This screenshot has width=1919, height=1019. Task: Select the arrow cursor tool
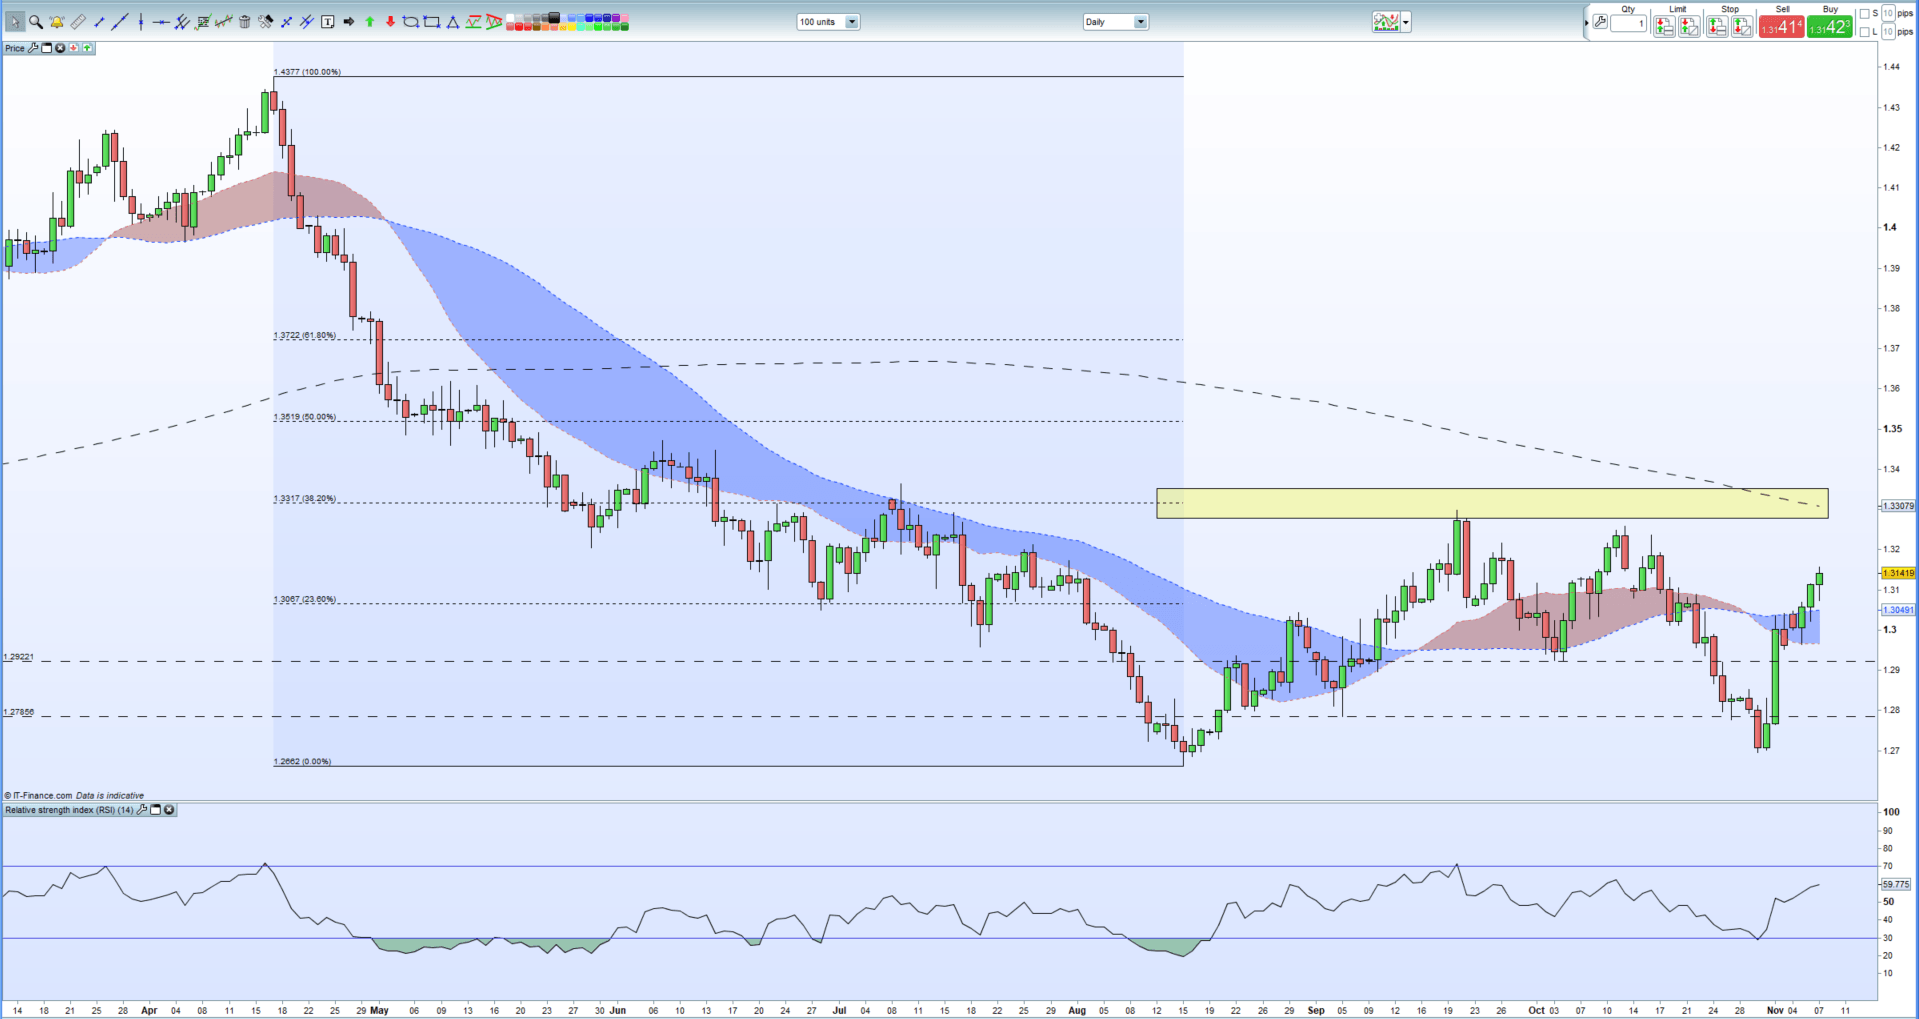click(15, 22)
